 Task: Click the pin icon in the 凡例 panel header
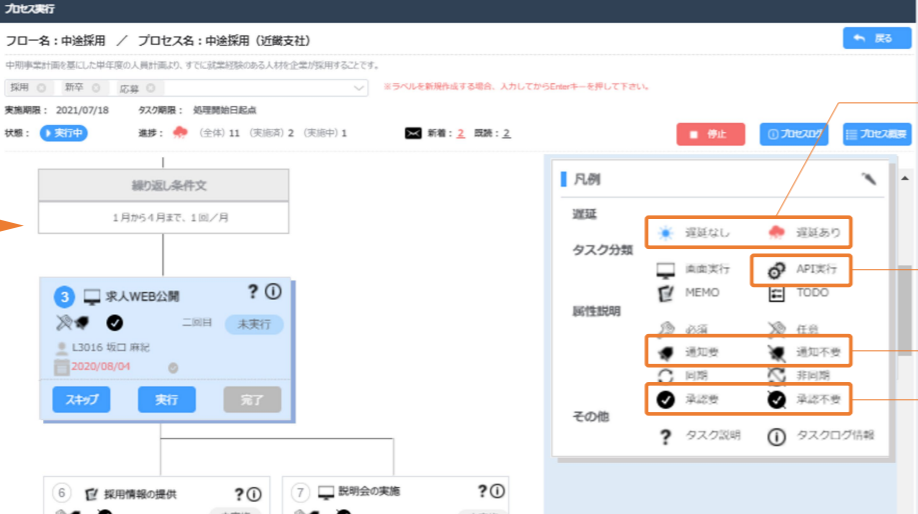(868, 179)
